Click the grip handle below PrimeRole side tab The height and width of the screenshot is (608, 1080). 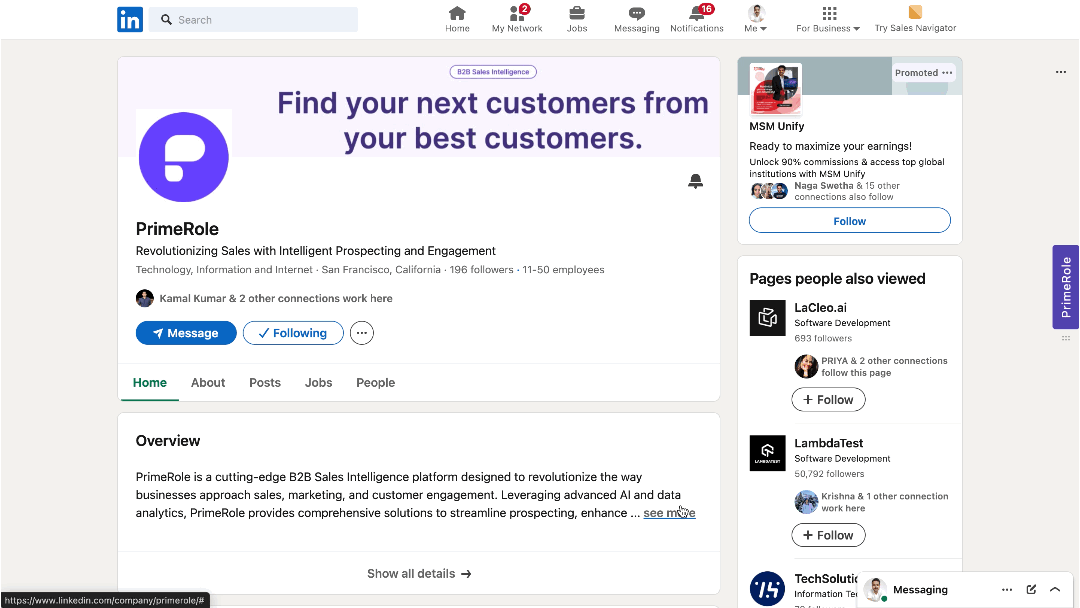coord(1066,338)
